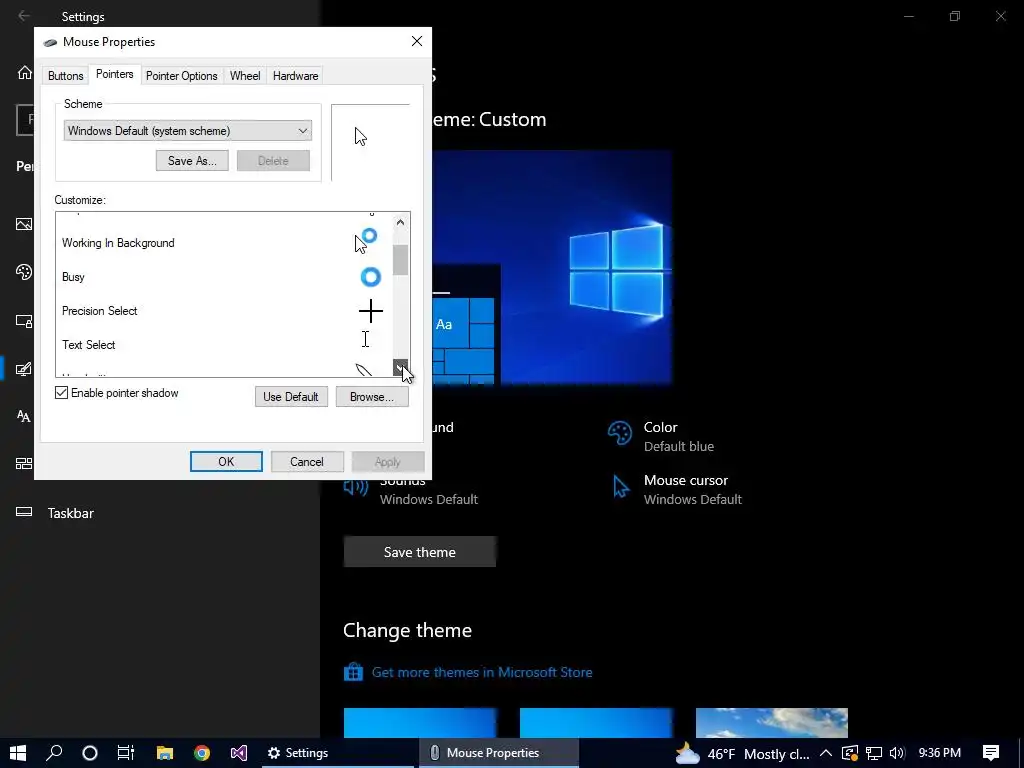Open the Hardware tab
Viewport: 1024px width, 768px height.
point(295,76)
